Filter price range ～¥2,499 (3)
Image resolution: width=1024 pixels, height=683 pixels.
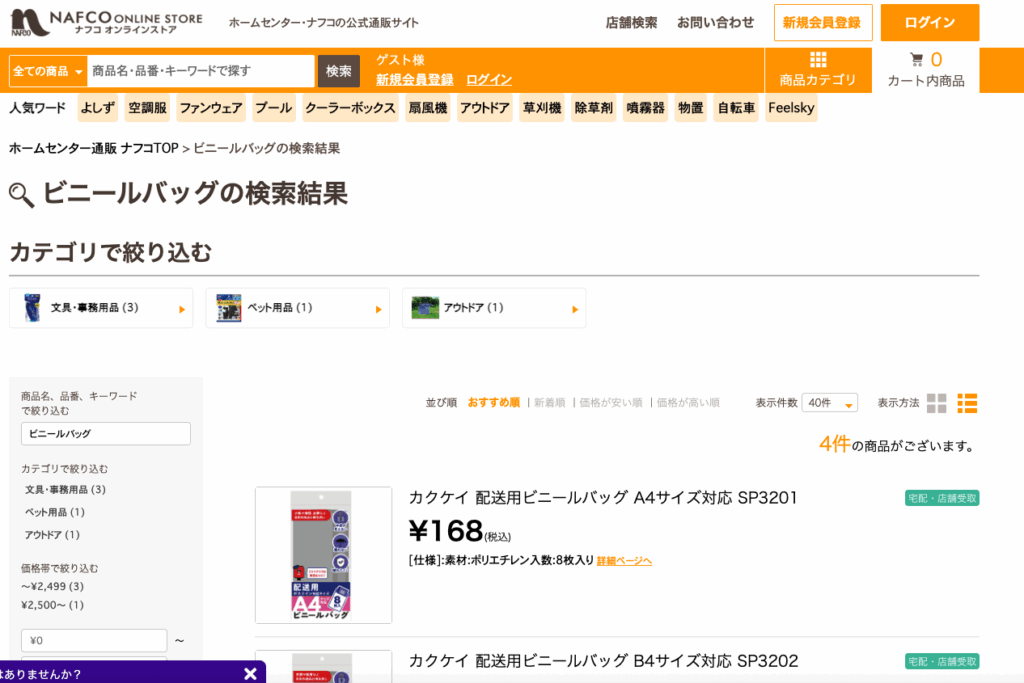52,586
